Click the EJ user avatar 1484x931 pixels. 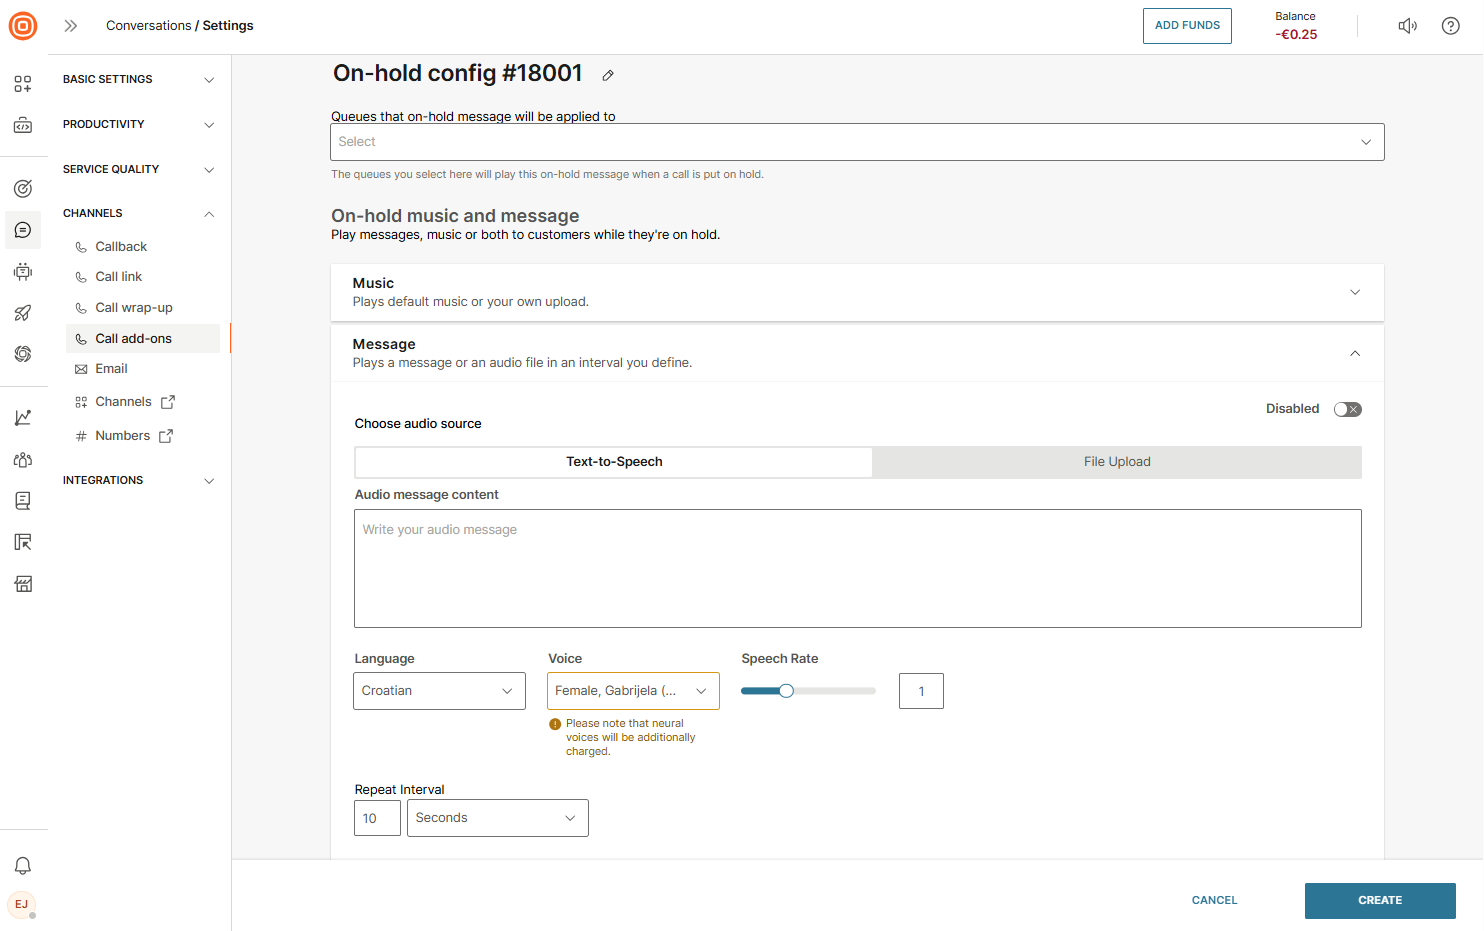click(22, 904)
